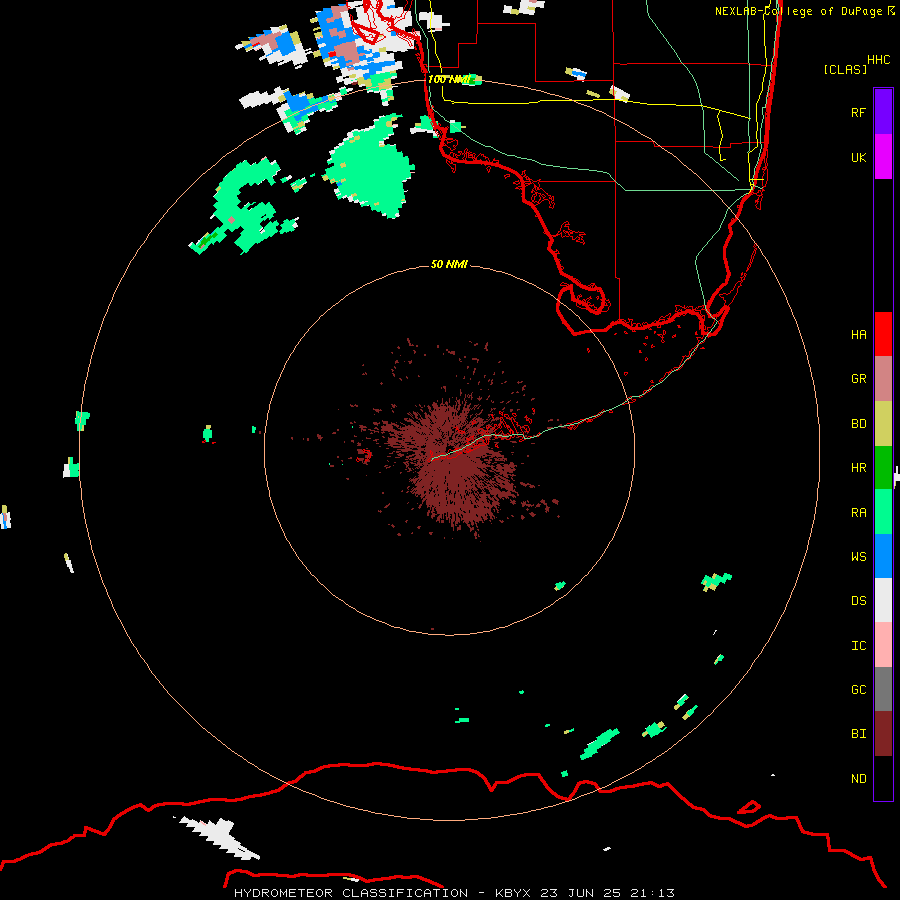This screenshot has height=900, width=900.
Task: Click the HR dark green swatch
Action: [883, 468]
